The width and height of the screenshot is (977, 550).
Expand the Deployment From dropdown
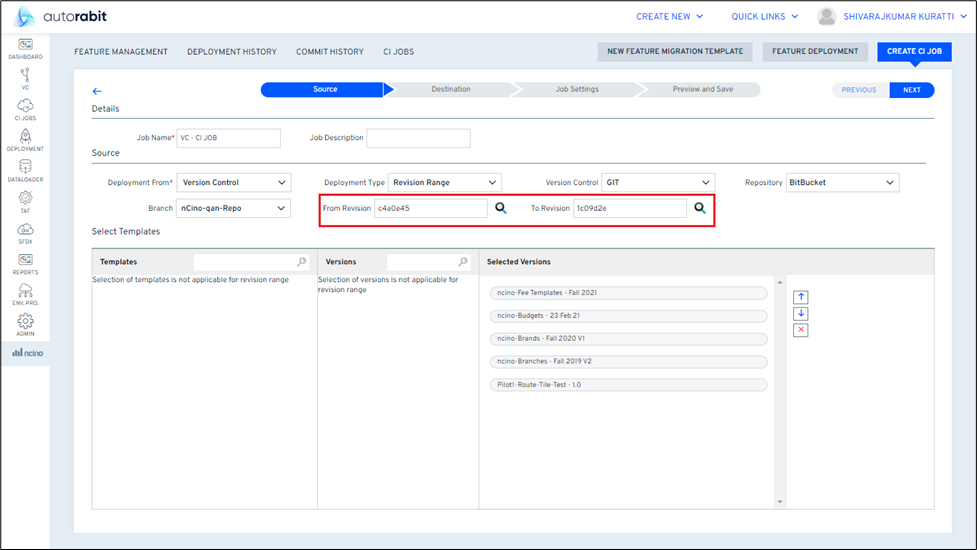tap(234, 183)
